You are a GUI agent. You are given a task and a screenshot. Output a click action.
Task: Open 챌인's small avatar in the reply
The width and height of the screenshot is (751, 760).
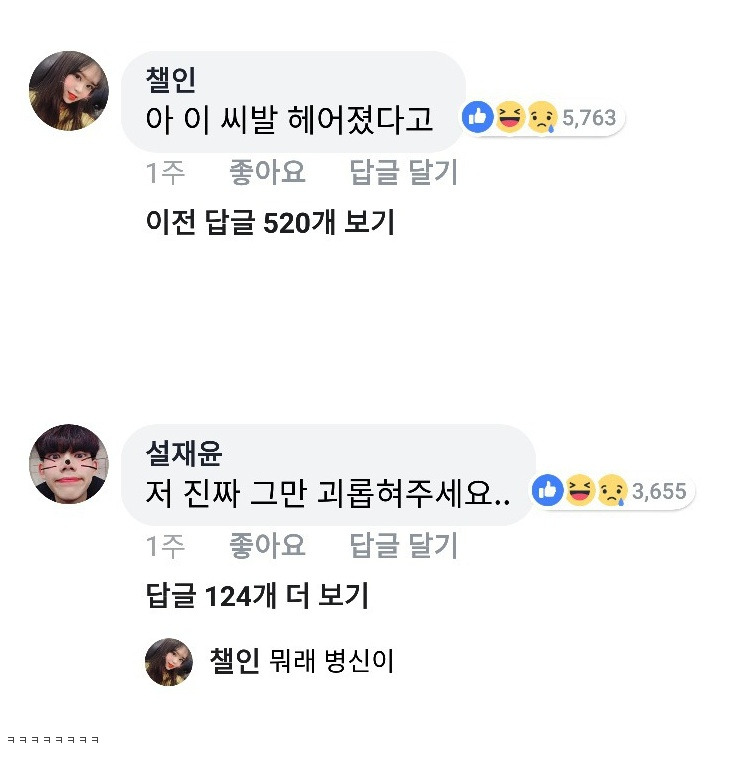[x=169, y=662]
